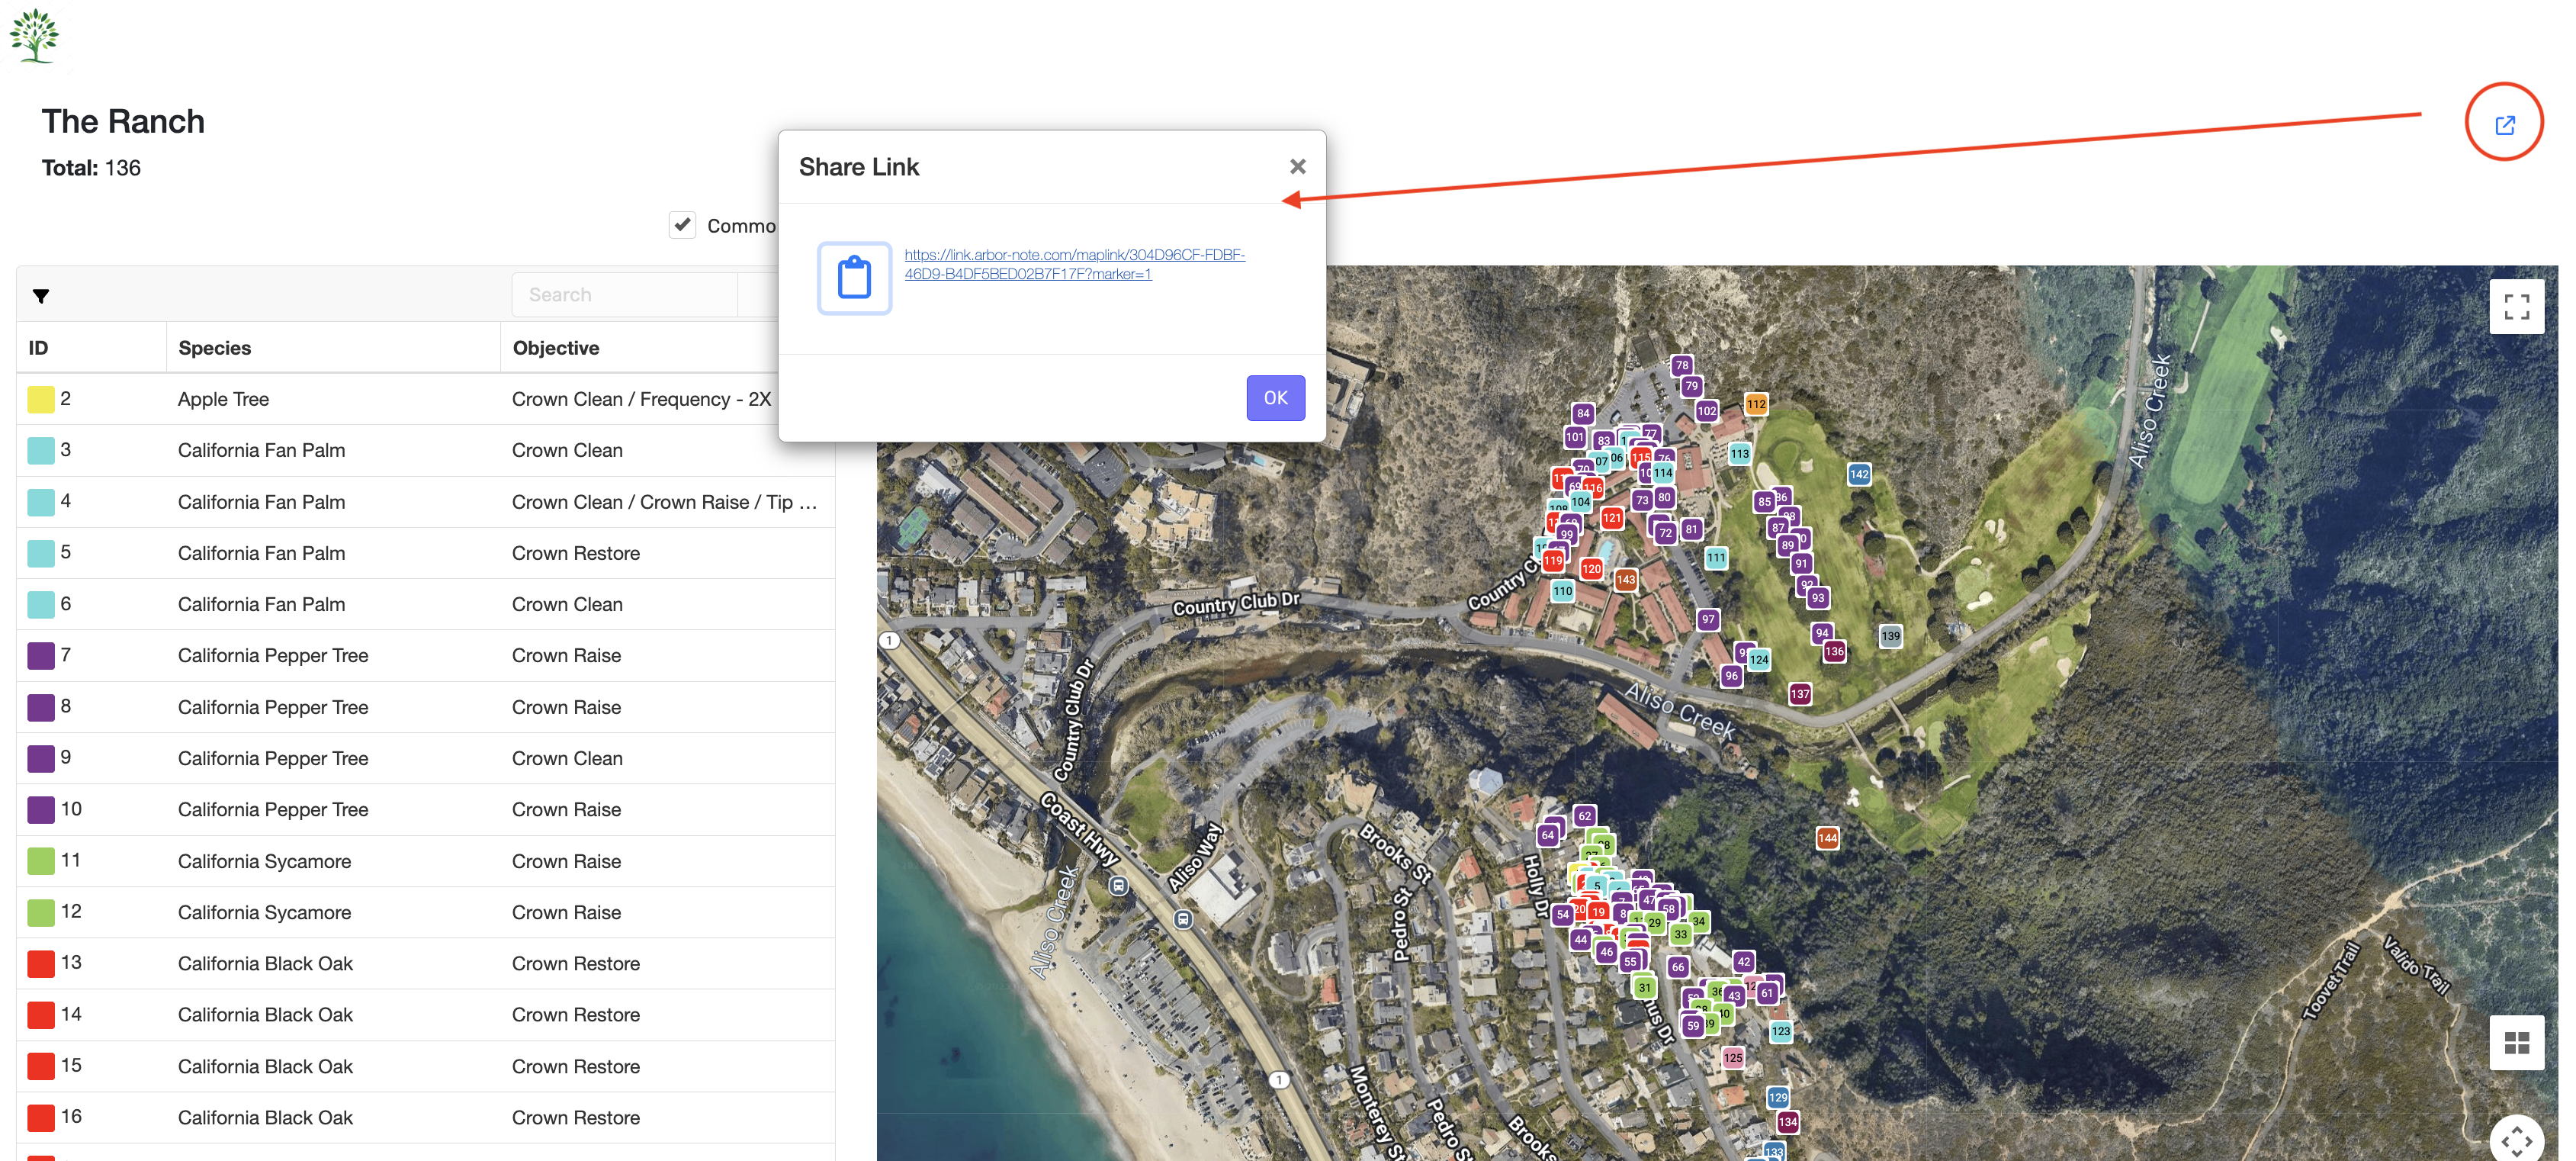Click the green tree logo
The image size is (2576, 1161).
[35, 36]
